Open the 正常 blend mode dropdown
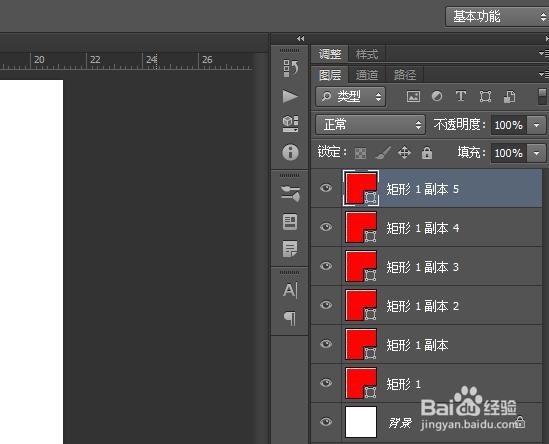Viewport: 549px width, 444px height. pos(370,125)
